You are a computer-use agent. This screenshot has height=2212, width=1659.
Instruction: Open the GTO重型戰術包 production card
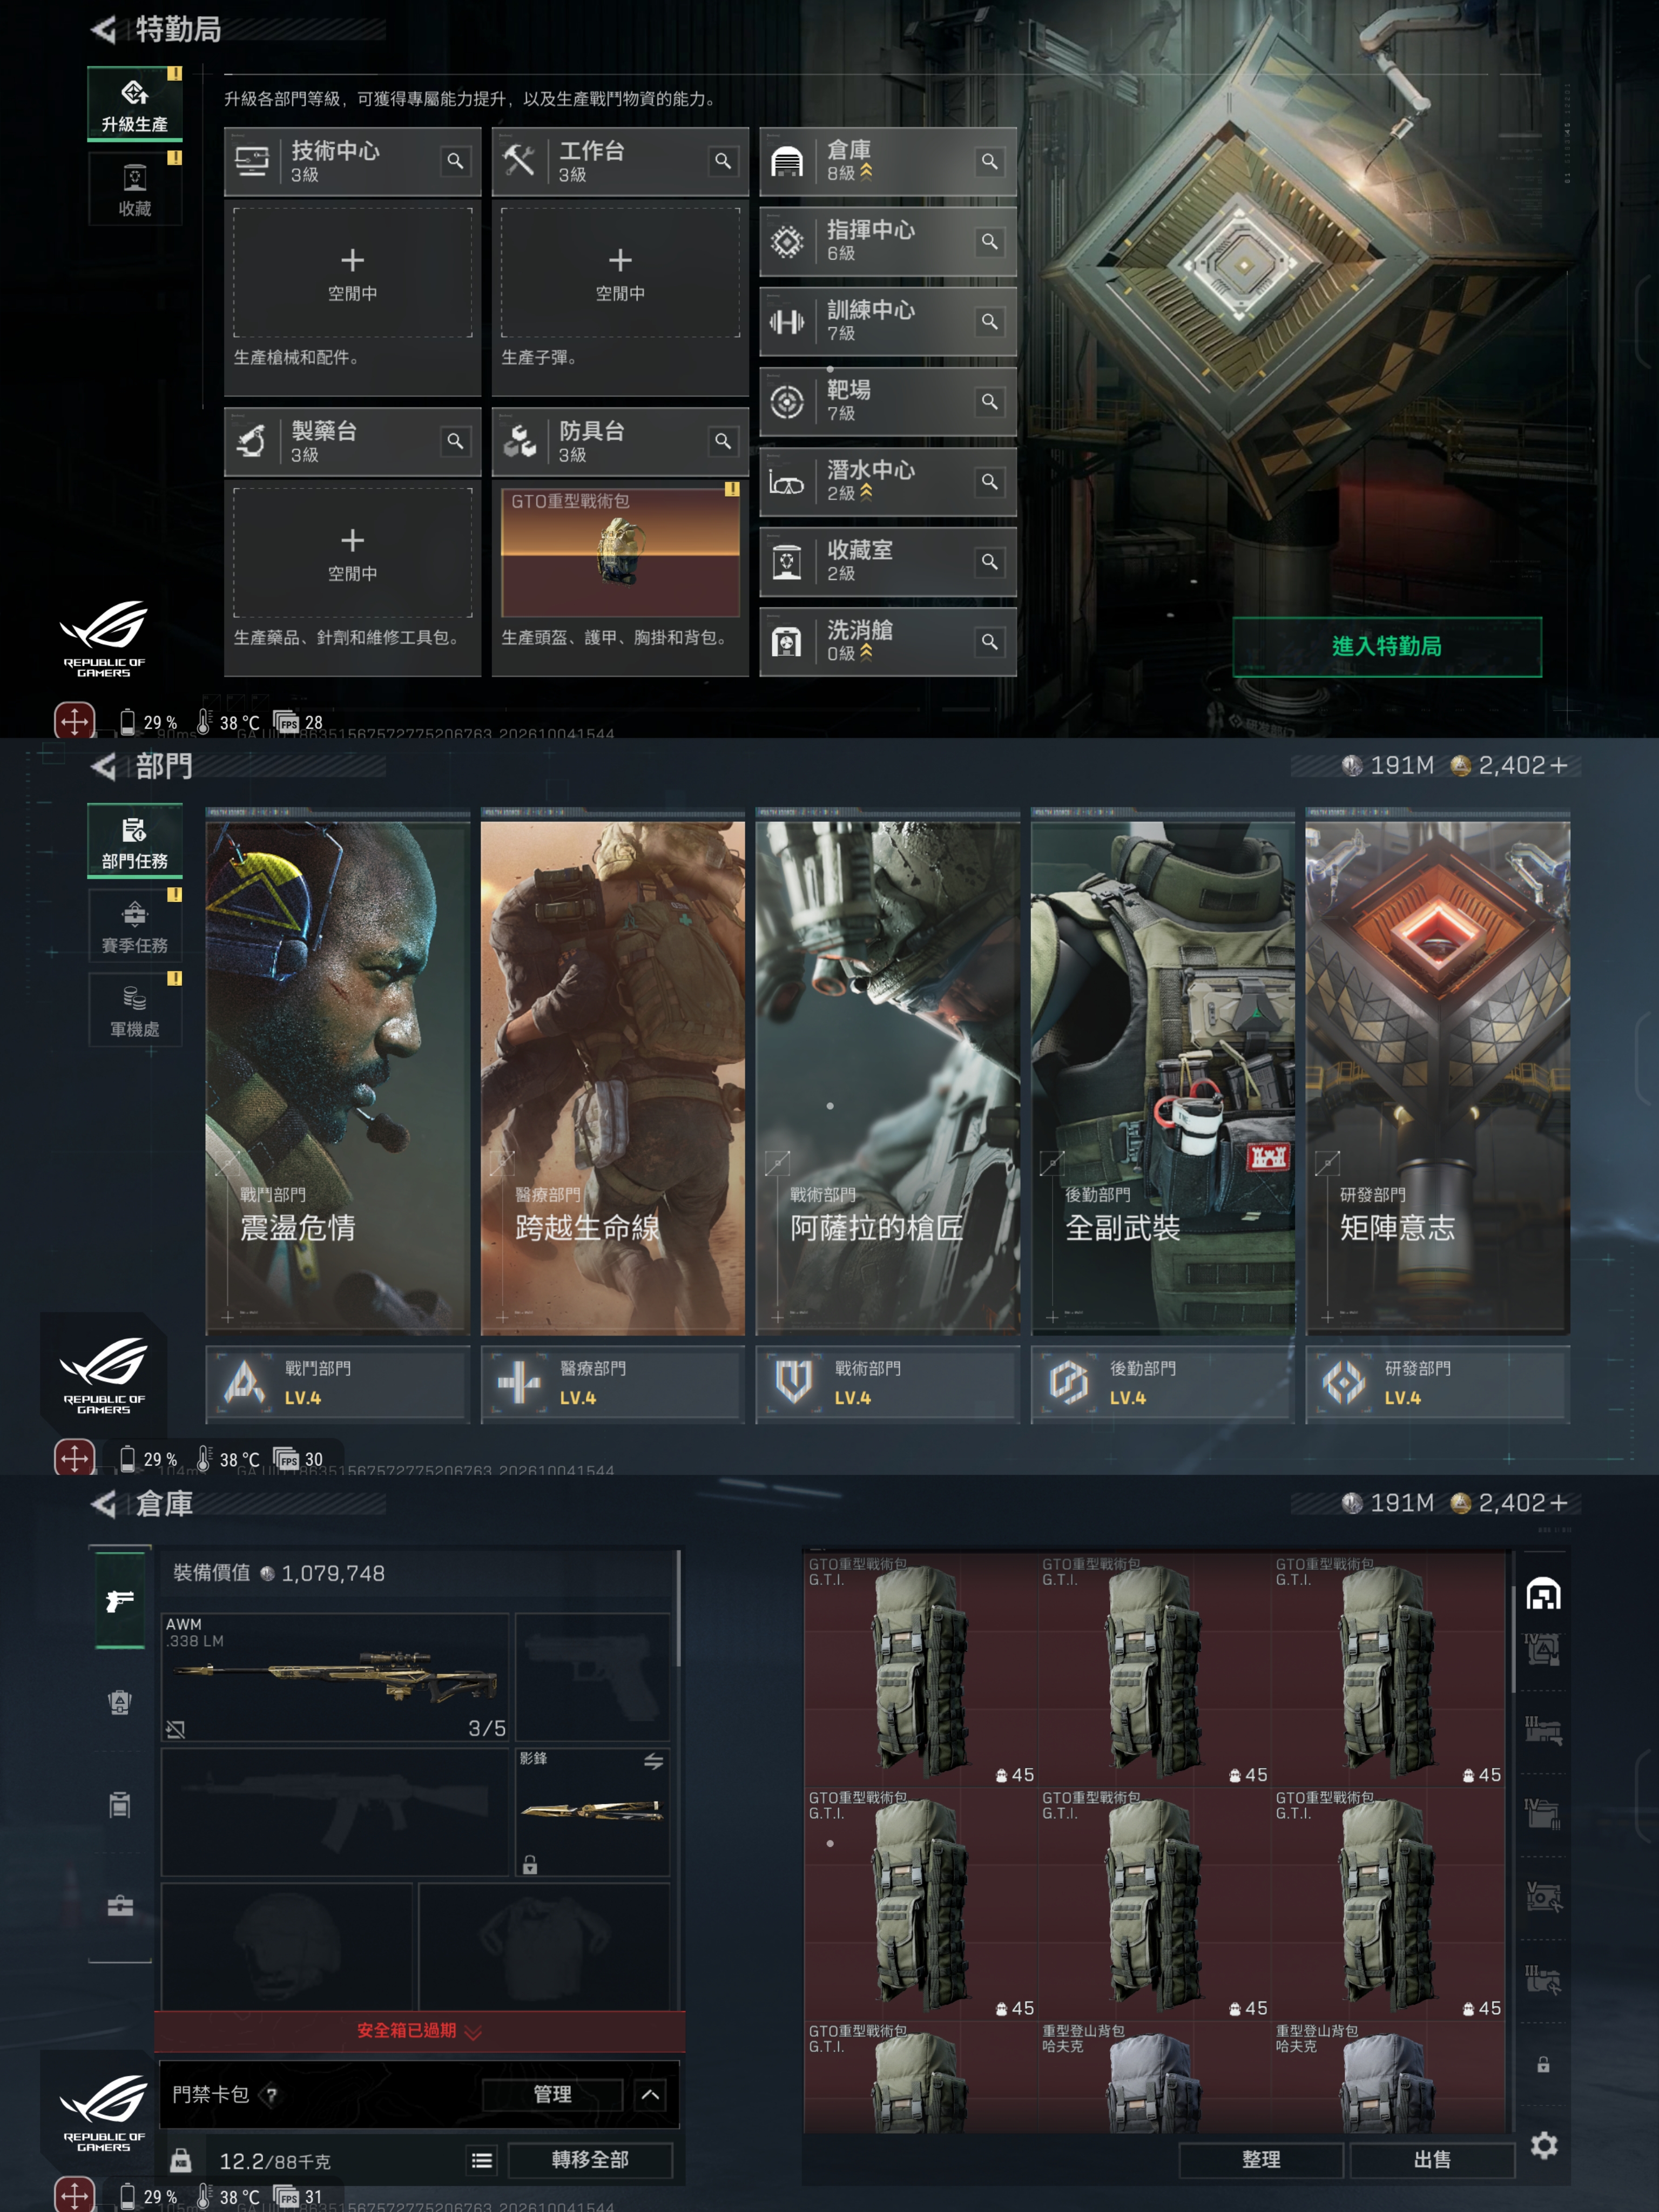click(620, 553)
